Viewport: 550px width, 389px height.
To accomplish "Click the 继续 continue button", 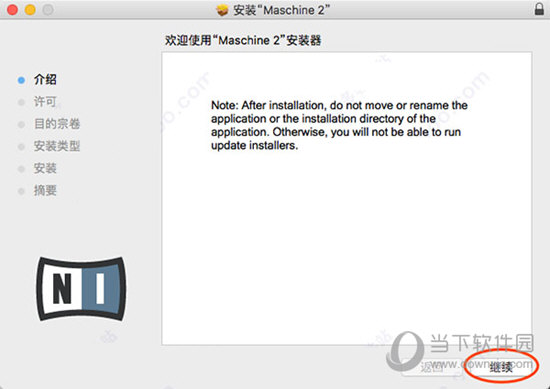I will pyautogui.click(x=501, y=368).
